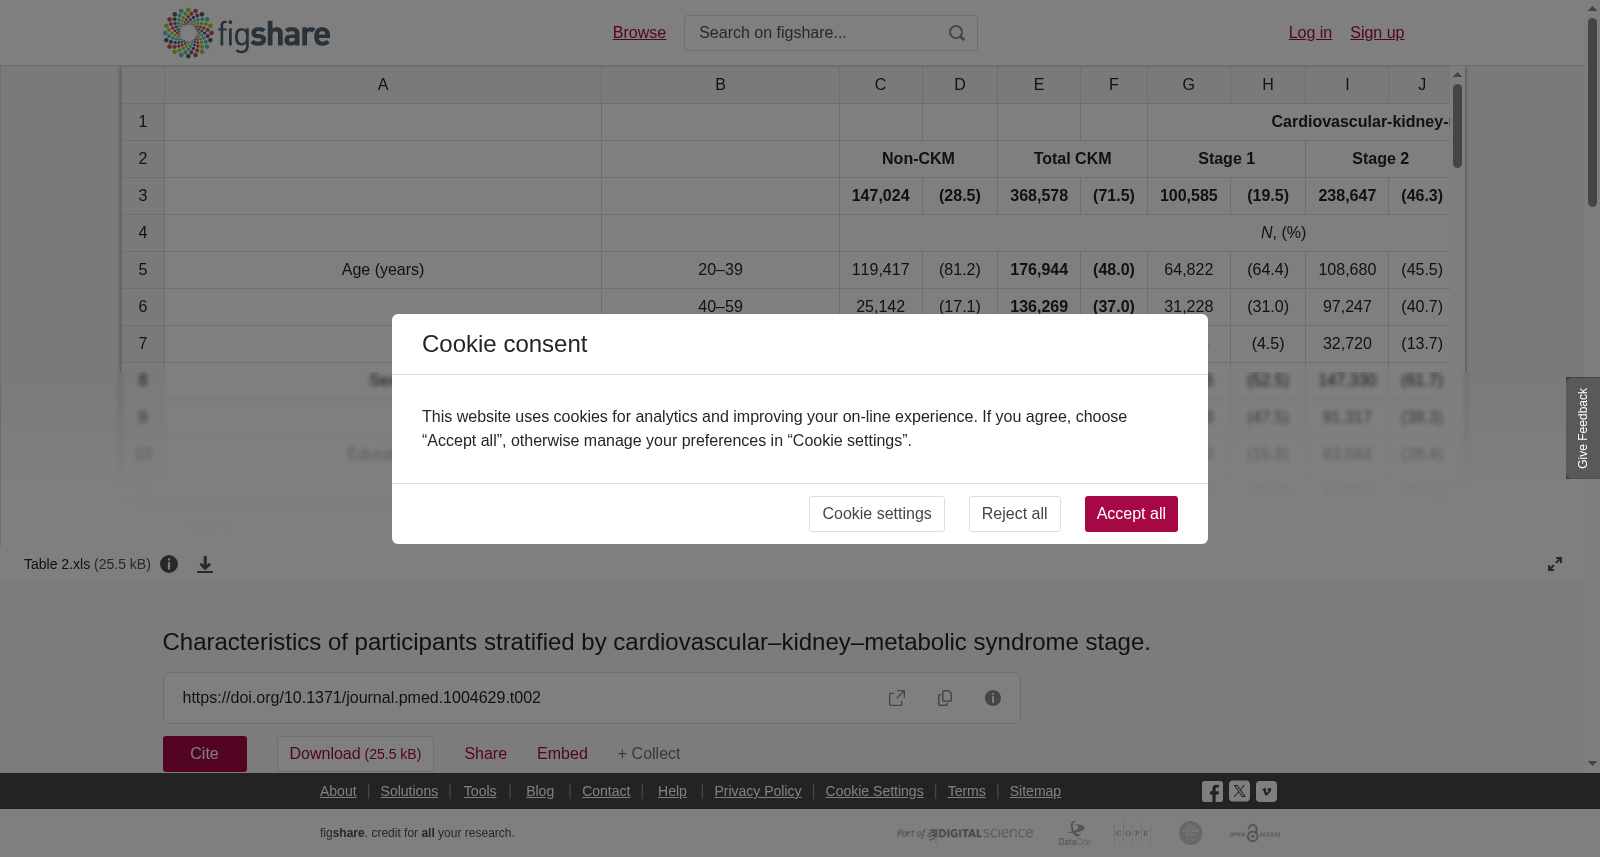
Task: Click the search magnifier icon
Action: click(x=957, y=33)
